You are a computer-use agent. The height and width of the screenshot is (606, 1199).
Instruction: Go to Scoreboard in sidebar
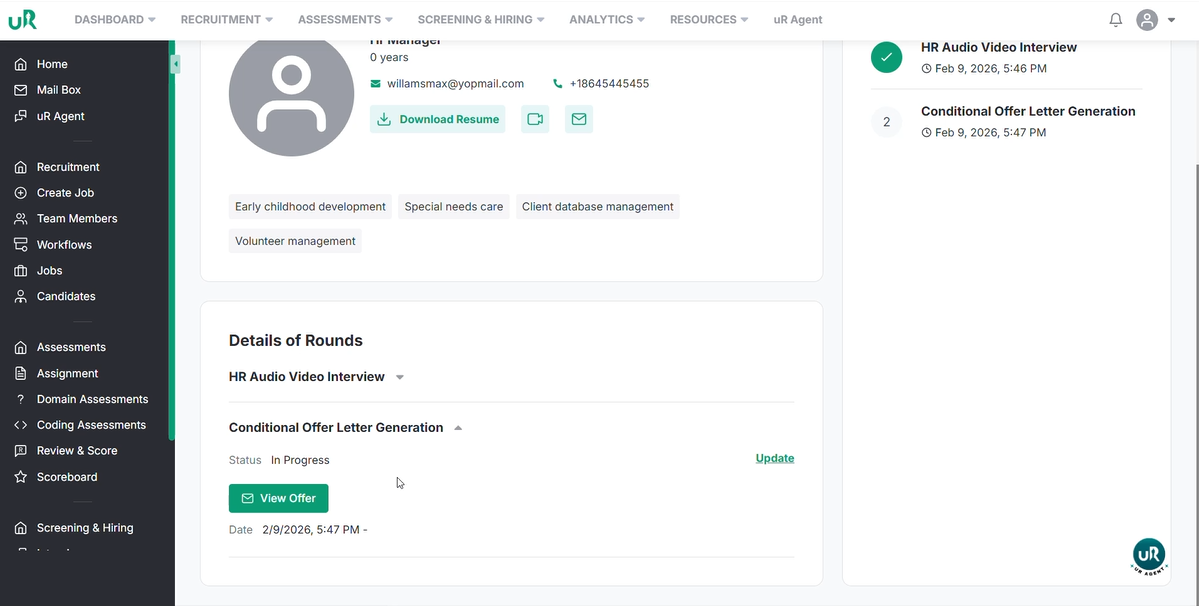coord(66,477)
